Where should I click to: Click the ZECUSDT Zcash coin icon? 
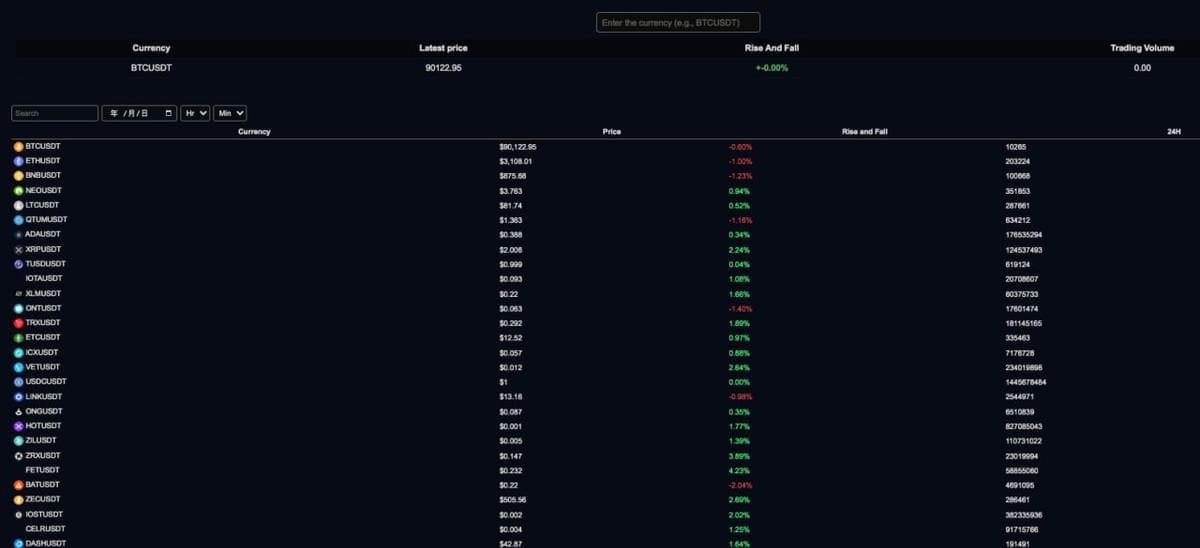point(18,499)
